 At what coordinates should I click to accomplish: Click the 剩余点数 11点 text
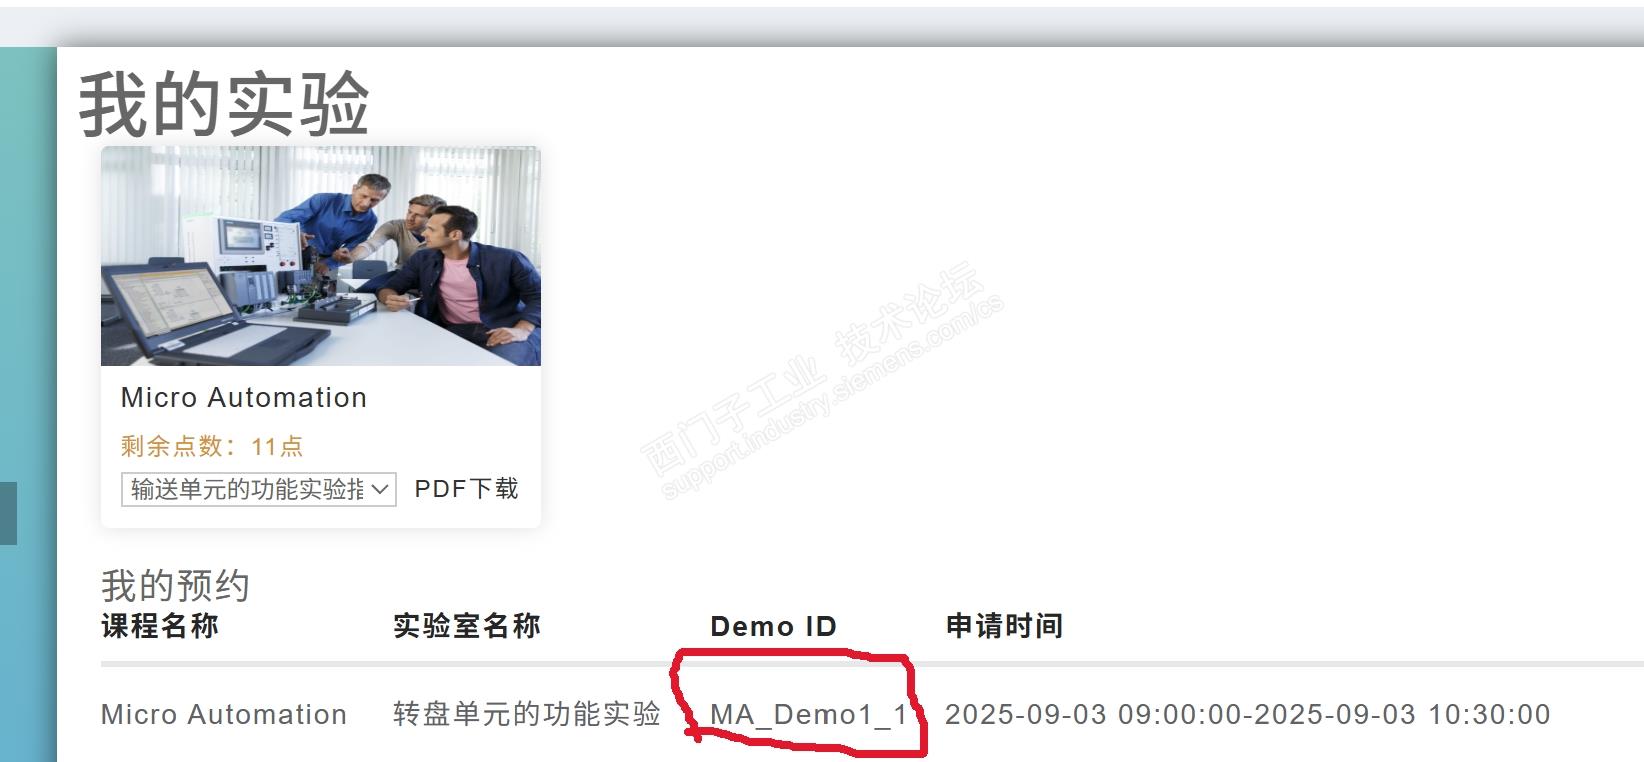coord(212,446)
